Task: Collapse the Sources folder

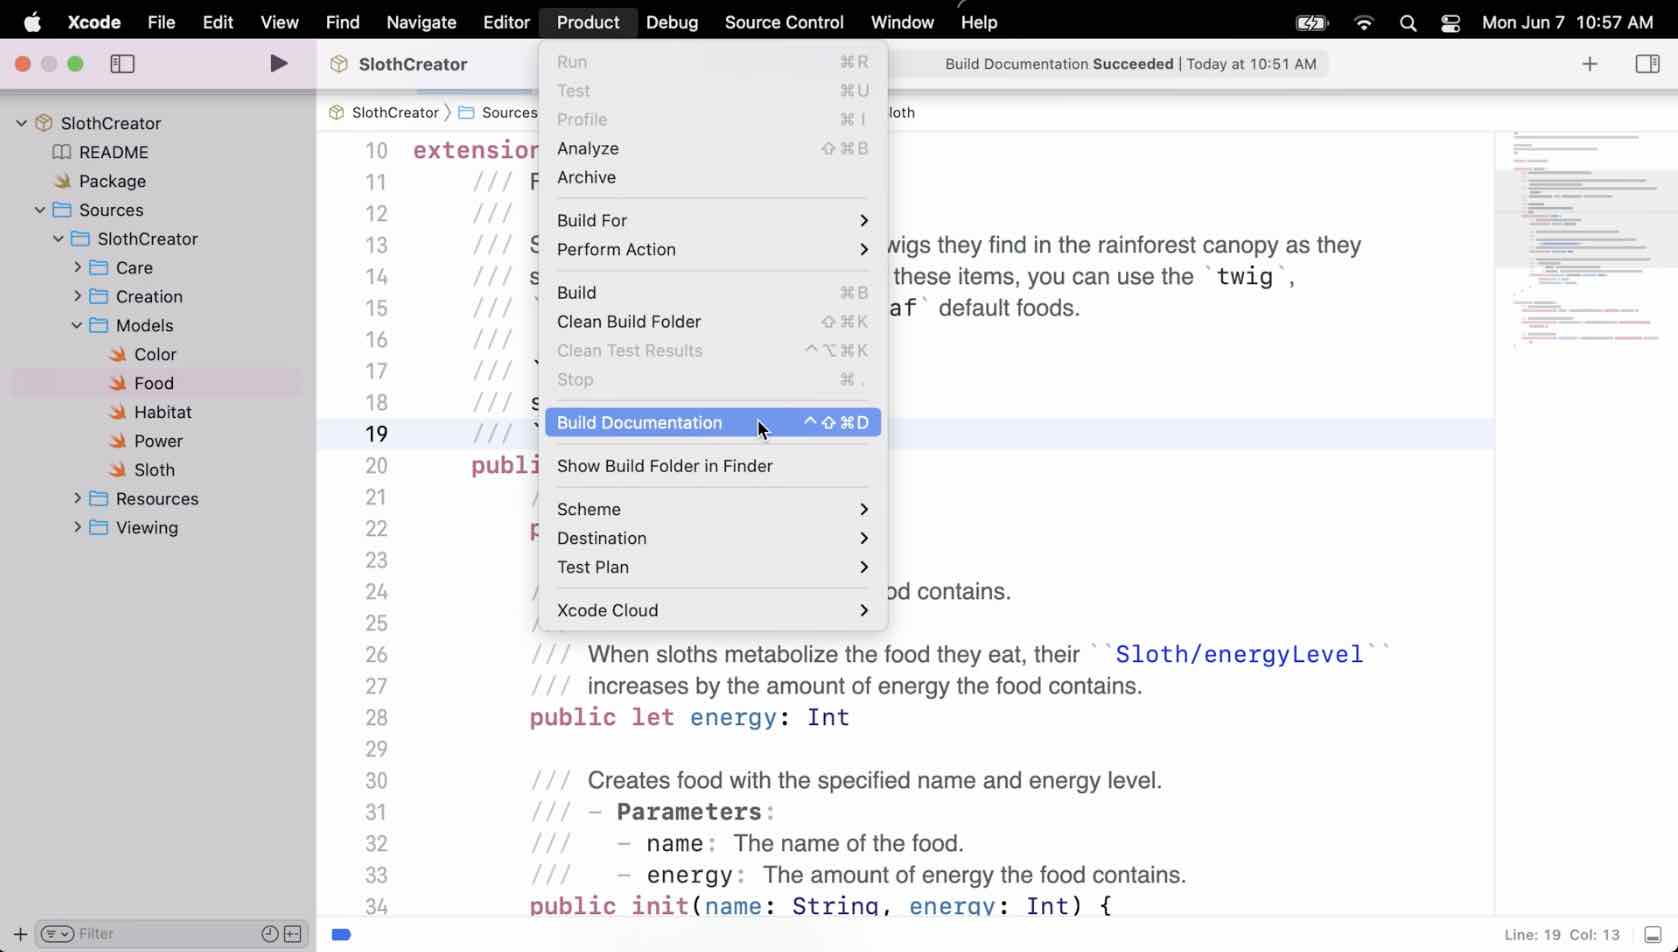Action: (40, 210)
